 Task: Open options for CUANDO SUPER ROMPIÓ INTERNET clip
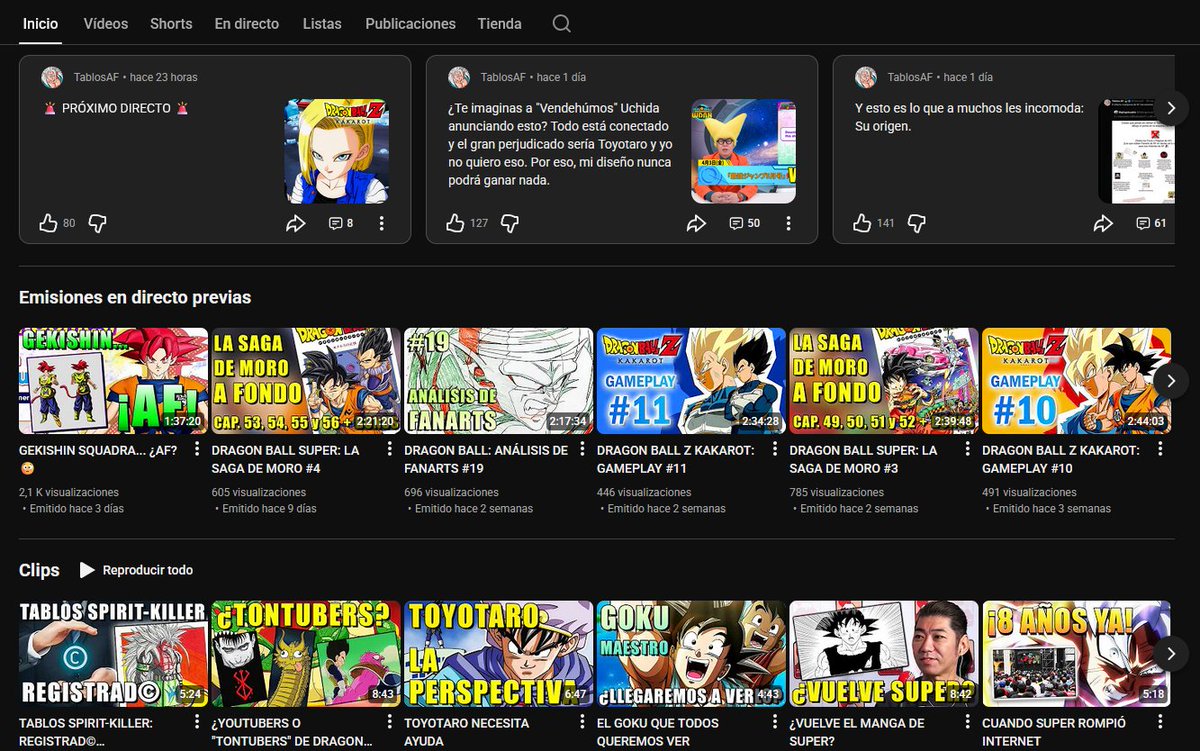coord(1161,722)
